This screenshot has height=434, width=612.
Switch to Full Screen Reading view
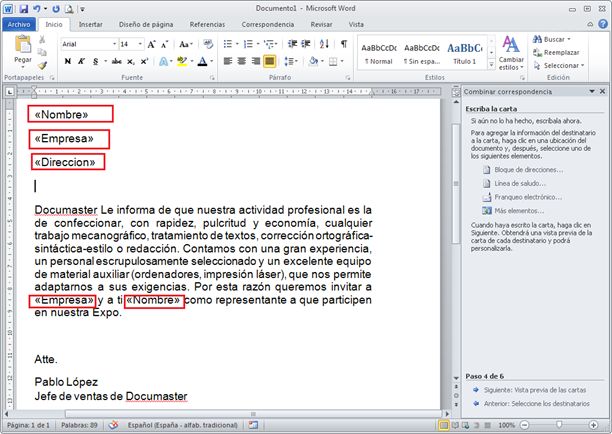[455, 425]
